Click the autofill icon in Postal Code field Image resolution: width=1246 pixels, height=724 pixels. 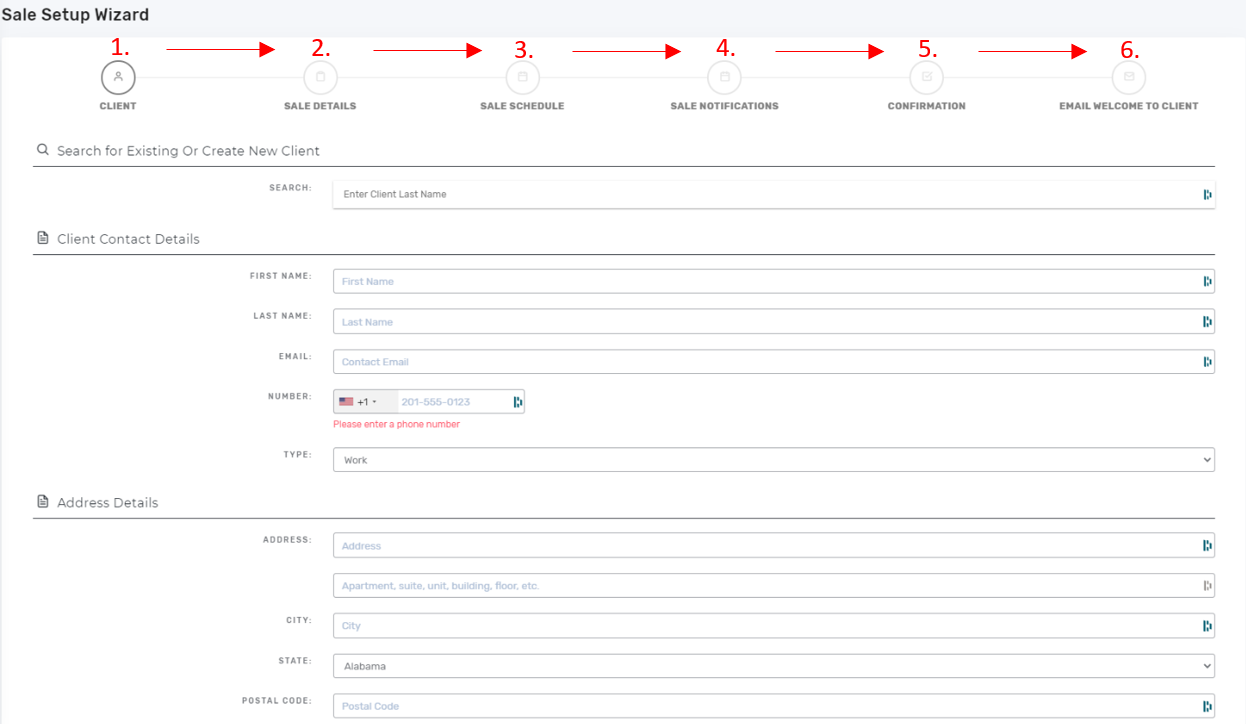[x=1207, y=706]
